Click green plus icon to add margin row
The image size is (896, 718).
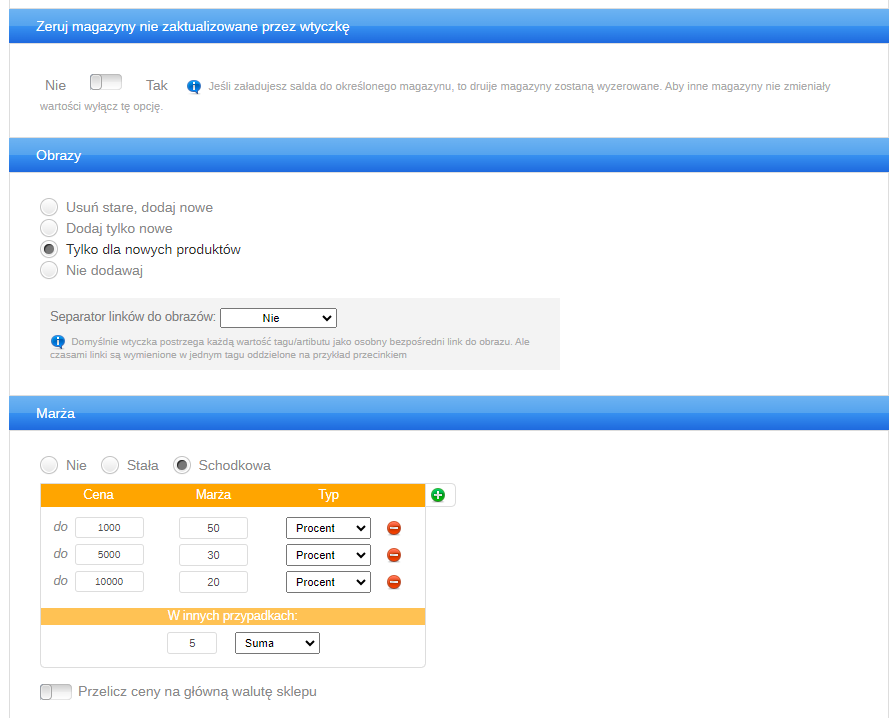(438, 495)
